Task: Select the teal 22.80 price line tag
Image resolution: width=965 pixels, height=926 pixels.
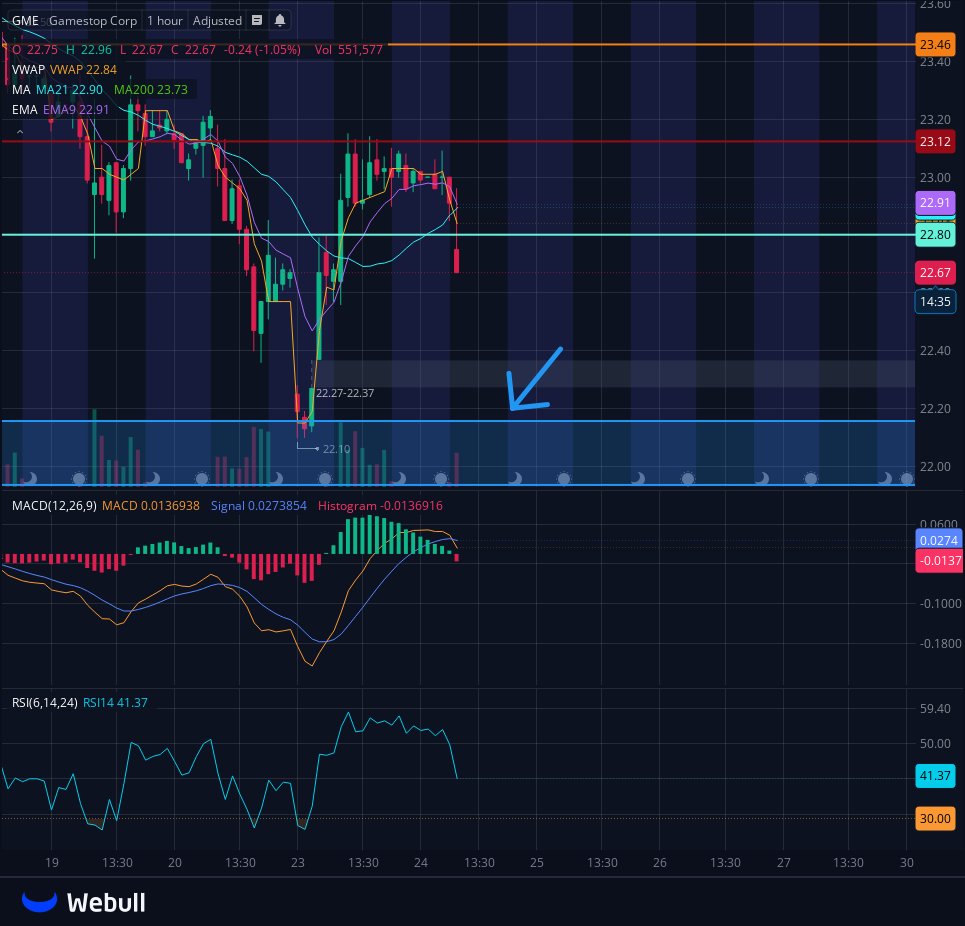Action: (x=935, y=234)
